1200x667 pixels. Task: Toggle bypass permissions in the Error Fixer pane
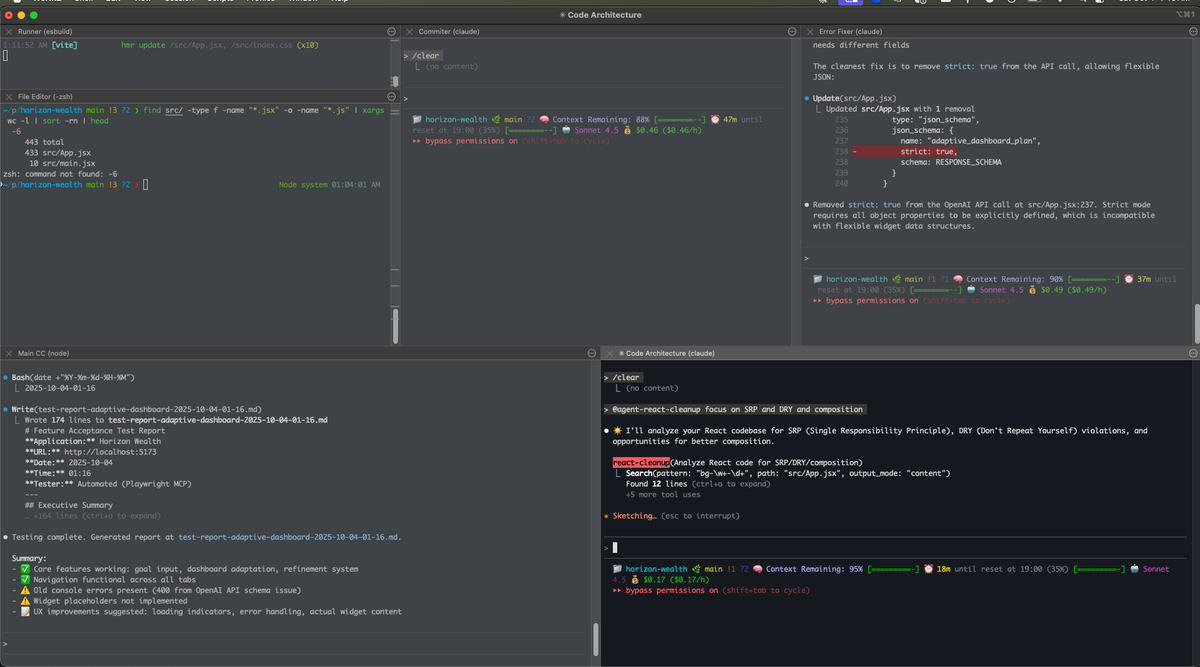click(872, 300)
